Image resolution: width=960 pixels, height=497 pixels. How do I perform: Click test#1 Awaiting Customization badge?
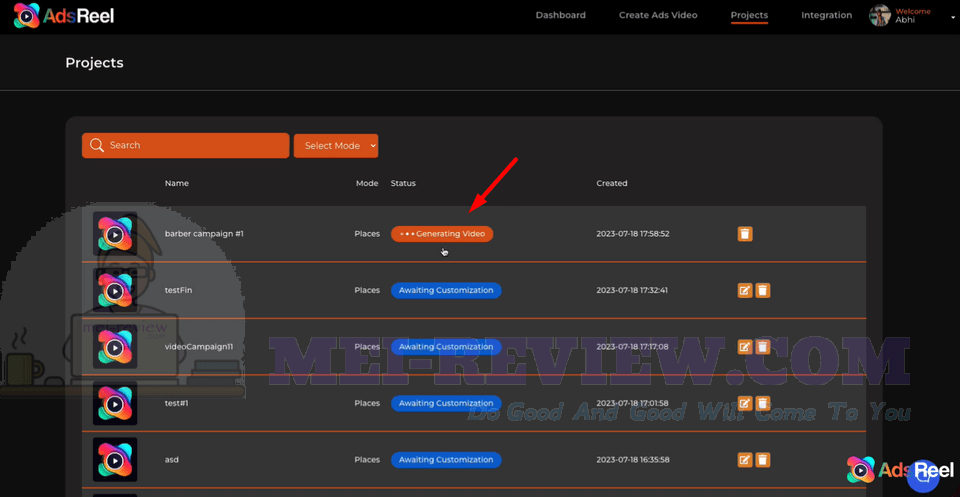point(446,403)
